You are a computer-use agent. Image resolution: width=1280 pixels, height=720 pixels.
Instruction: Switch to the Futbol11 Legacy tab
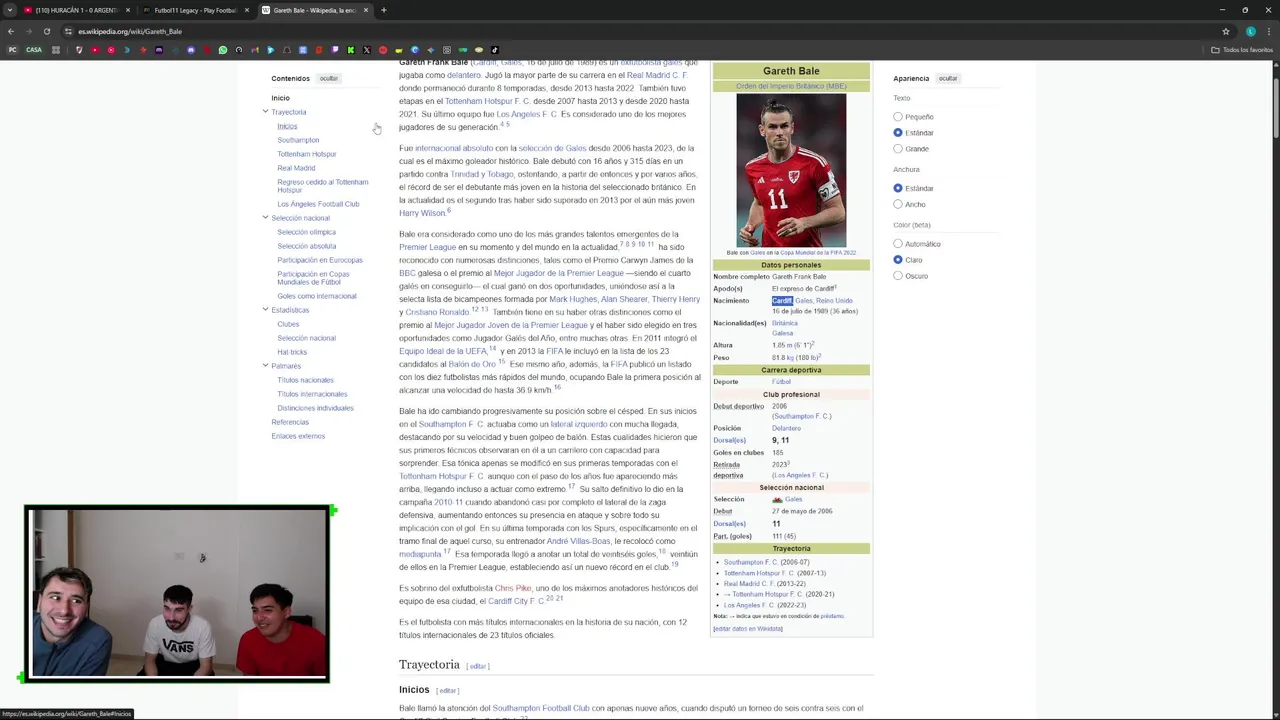[195, 10]
